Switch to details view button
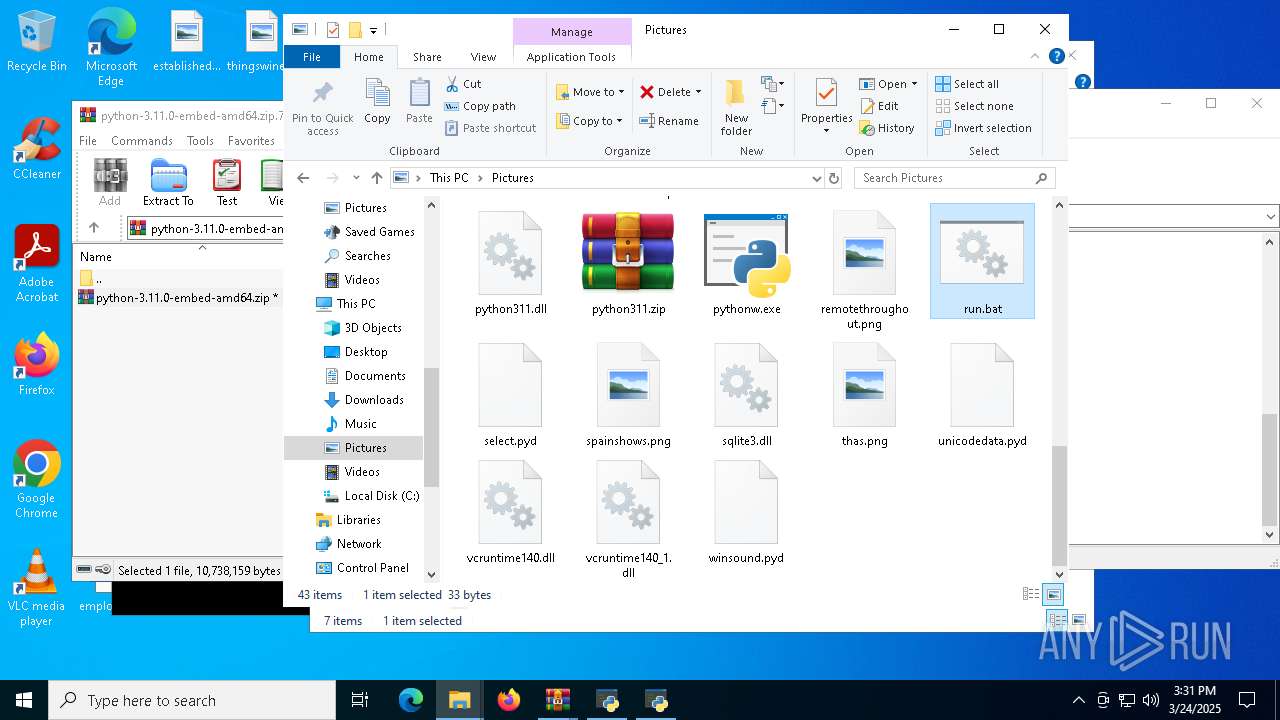 1031,594
